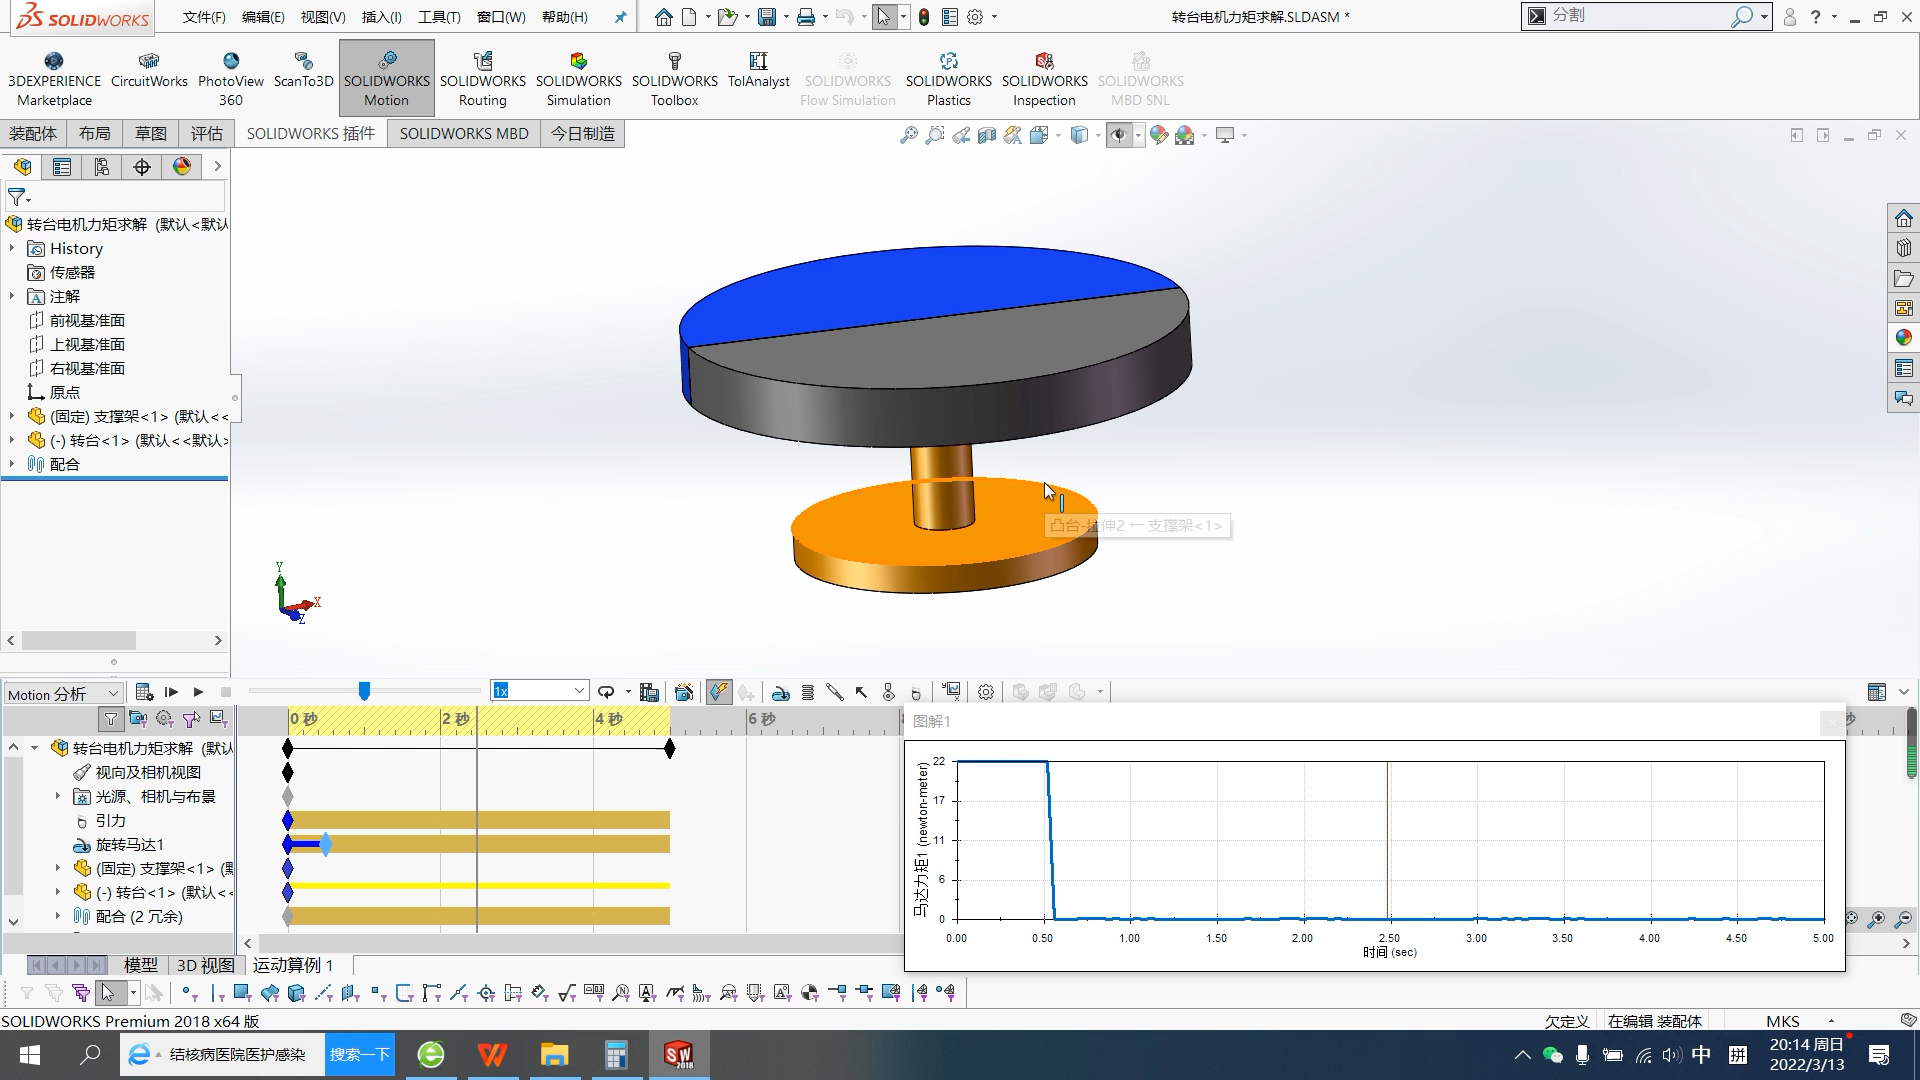
Task: Click the play button in timeline
Action: [x=198, y=691]
